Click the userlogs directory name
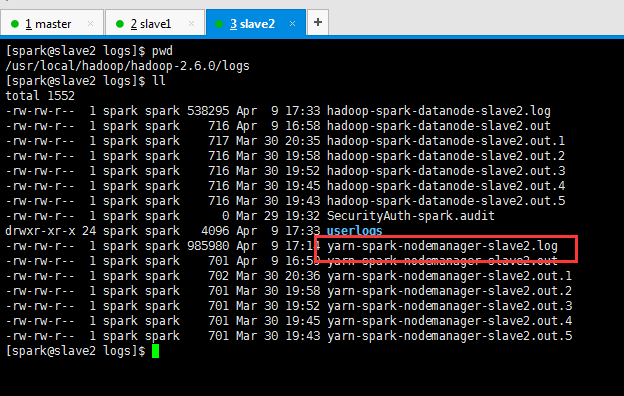The image size is (624, 396). click(354, 231)
